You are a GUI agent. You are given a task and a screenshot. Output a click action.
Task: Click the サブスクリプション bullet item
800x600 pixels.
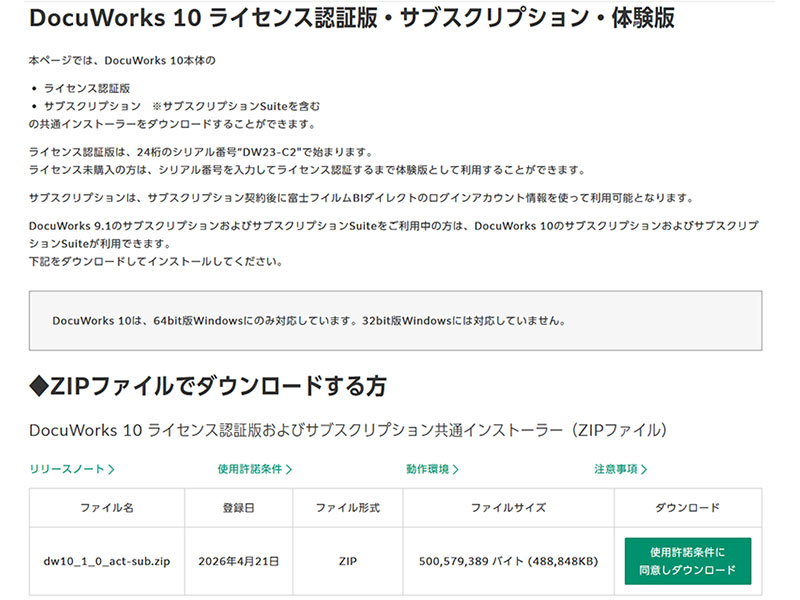(x=182, y=106)
